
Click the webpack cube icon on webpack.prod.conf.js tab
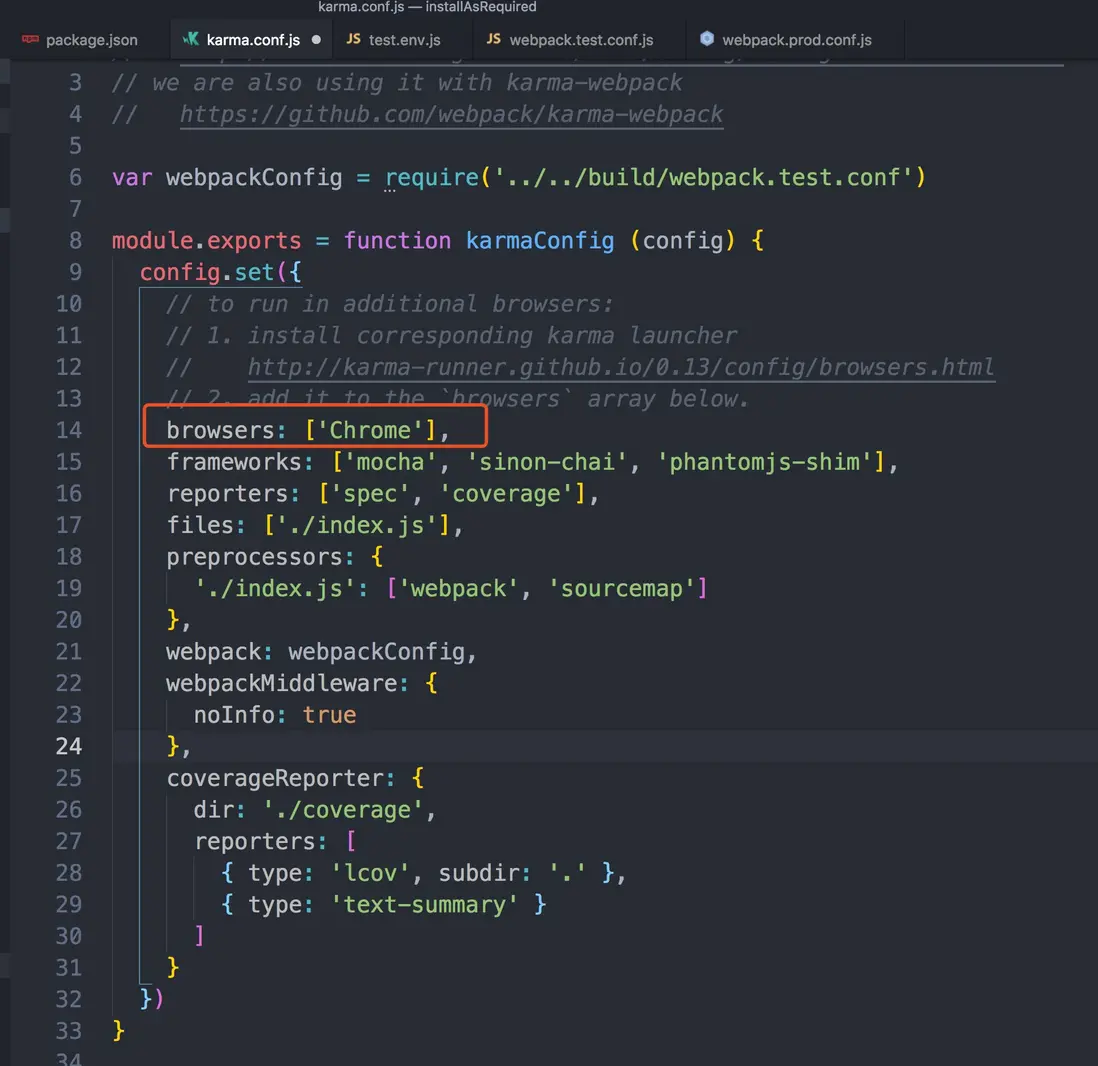click(708, 40)
